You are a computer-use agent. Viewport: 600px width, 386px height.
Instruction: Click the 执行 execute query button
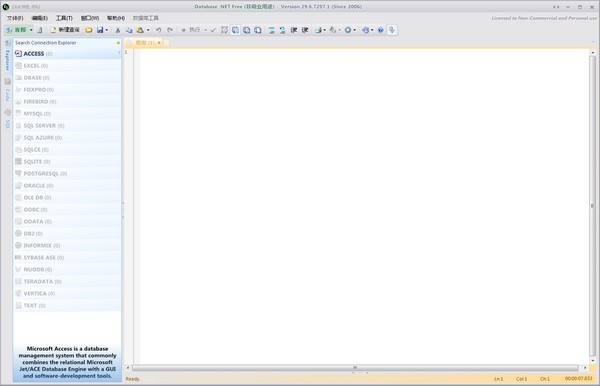191,30
